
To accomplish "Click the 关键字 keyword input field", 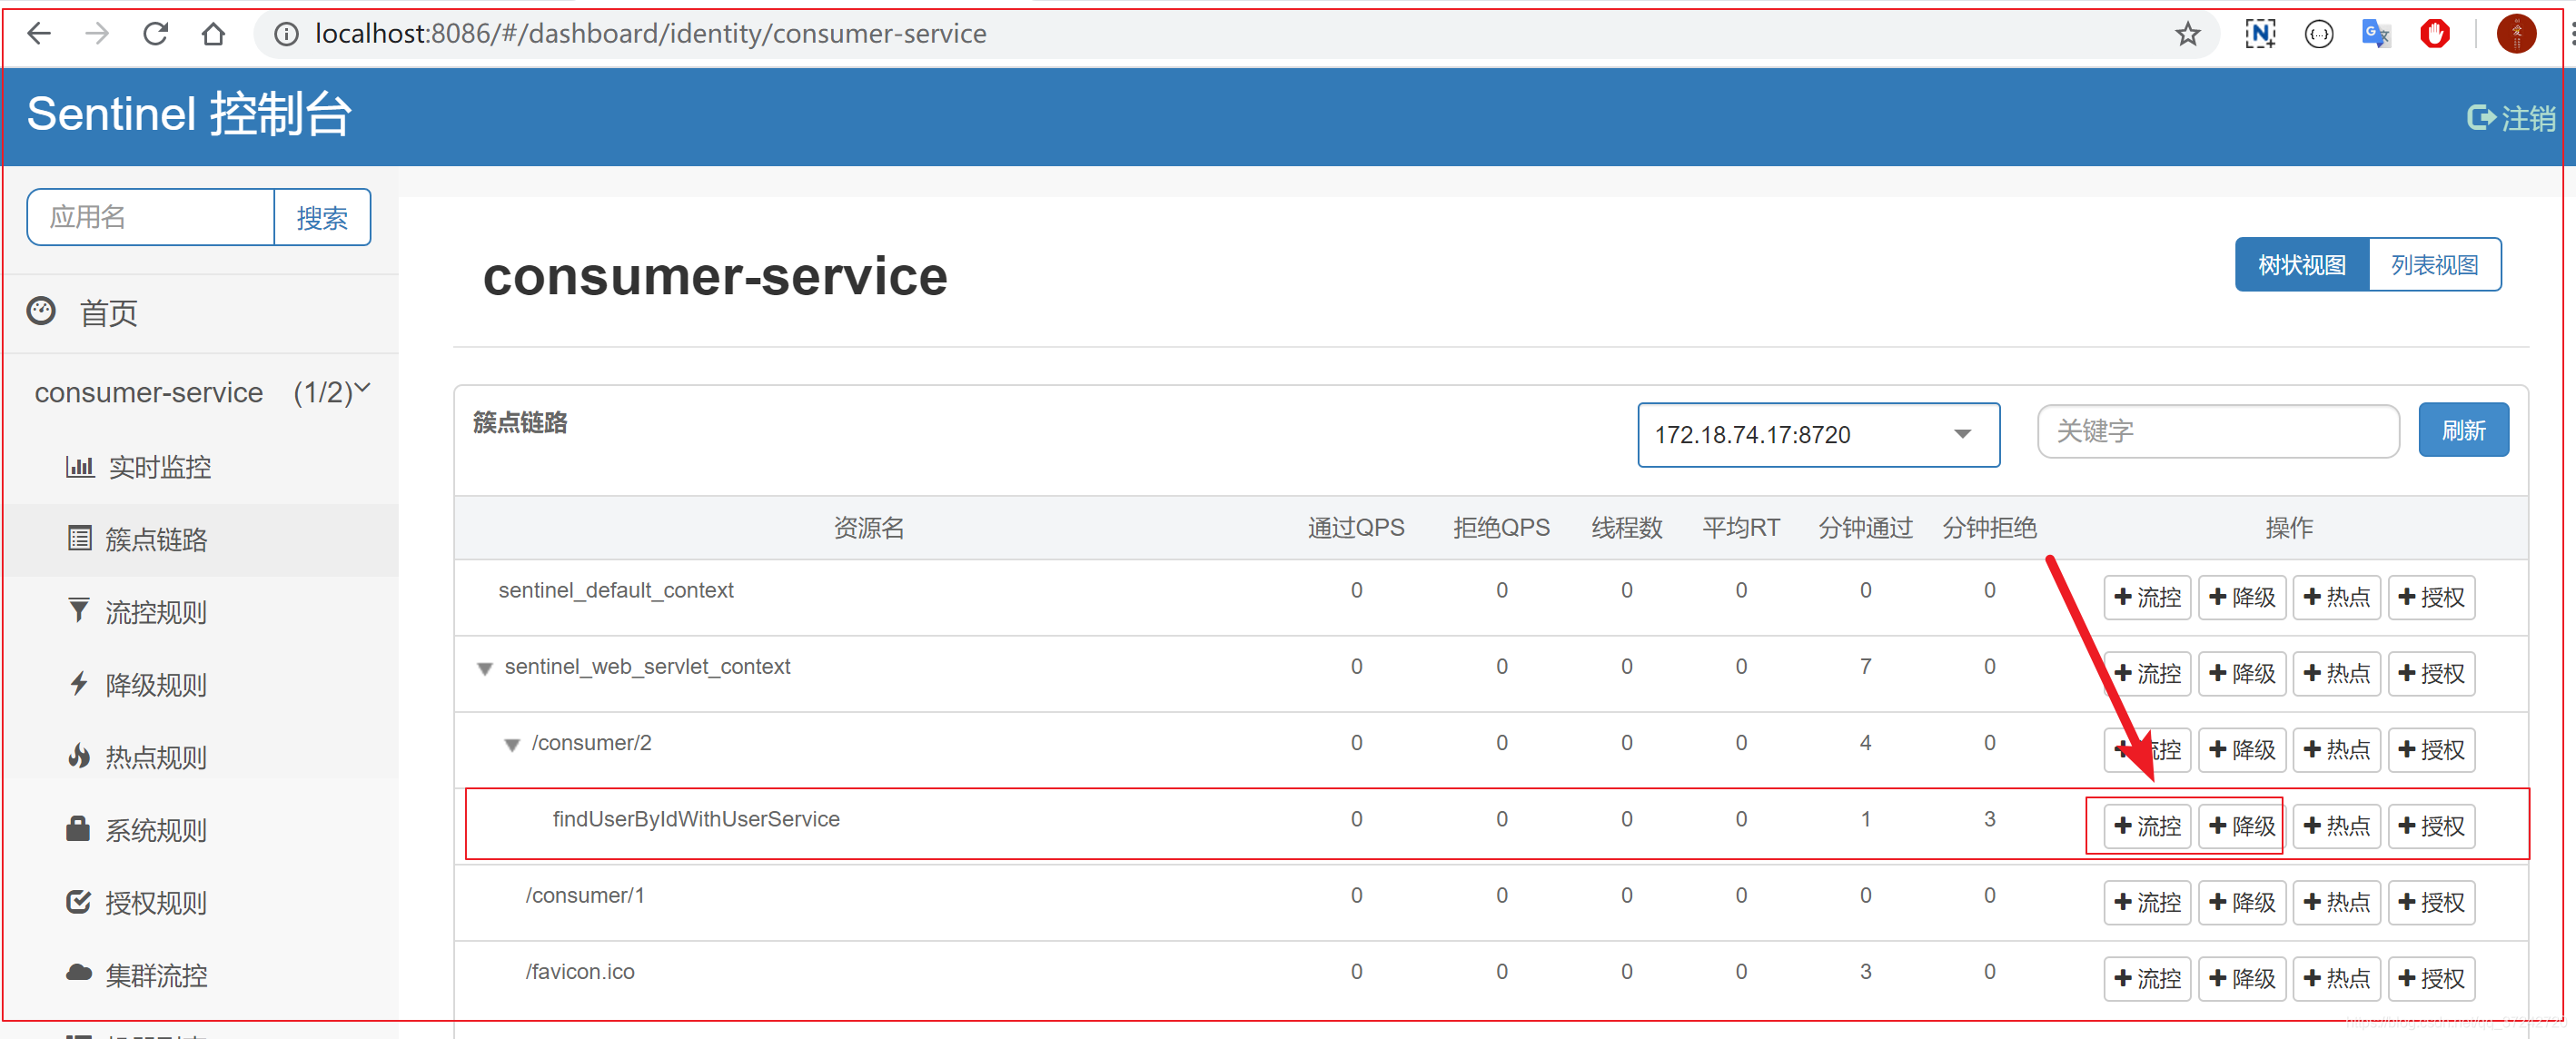I will 2218,431.
